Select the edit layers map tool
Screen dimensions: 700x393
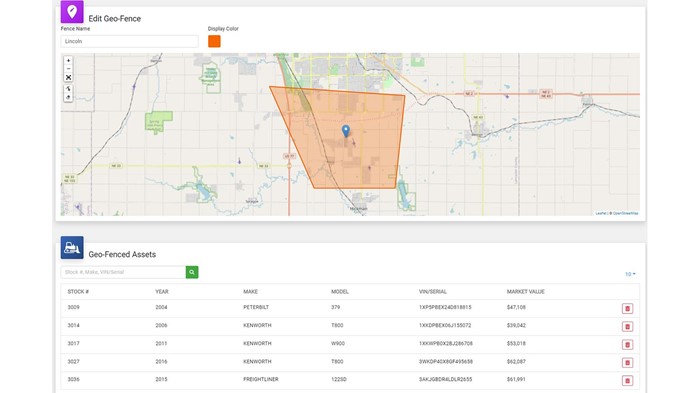(x=68, y=89)
